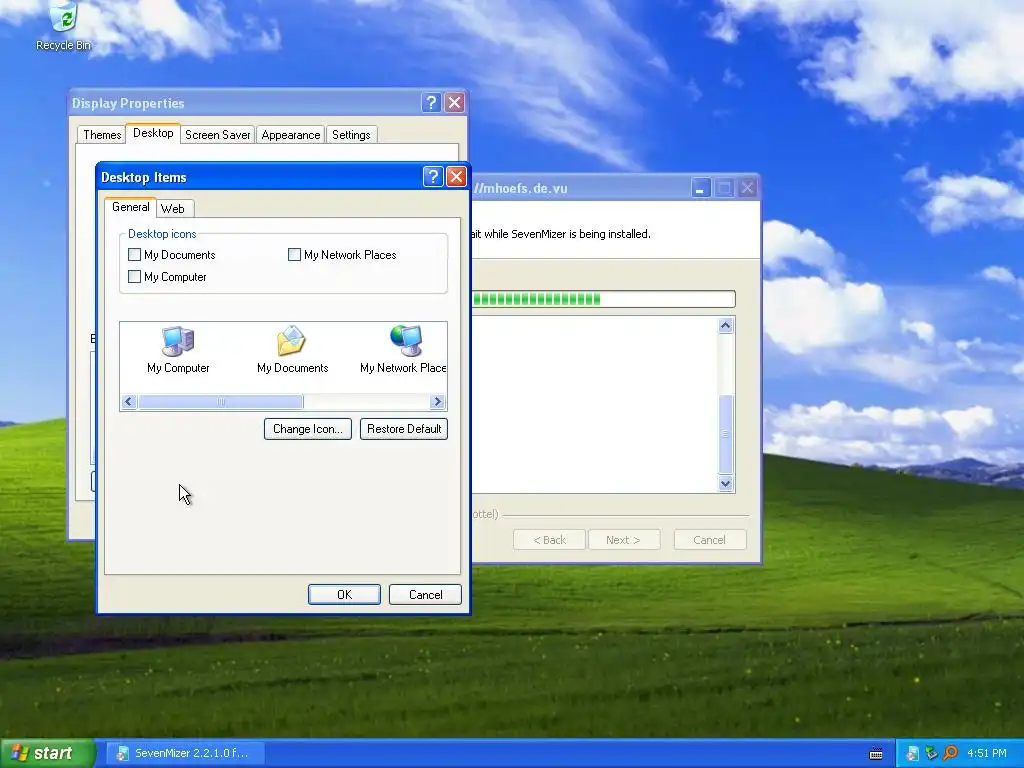
Task: Click the installer log vertical scrollbar thumb
Action: tap(726, 434)
